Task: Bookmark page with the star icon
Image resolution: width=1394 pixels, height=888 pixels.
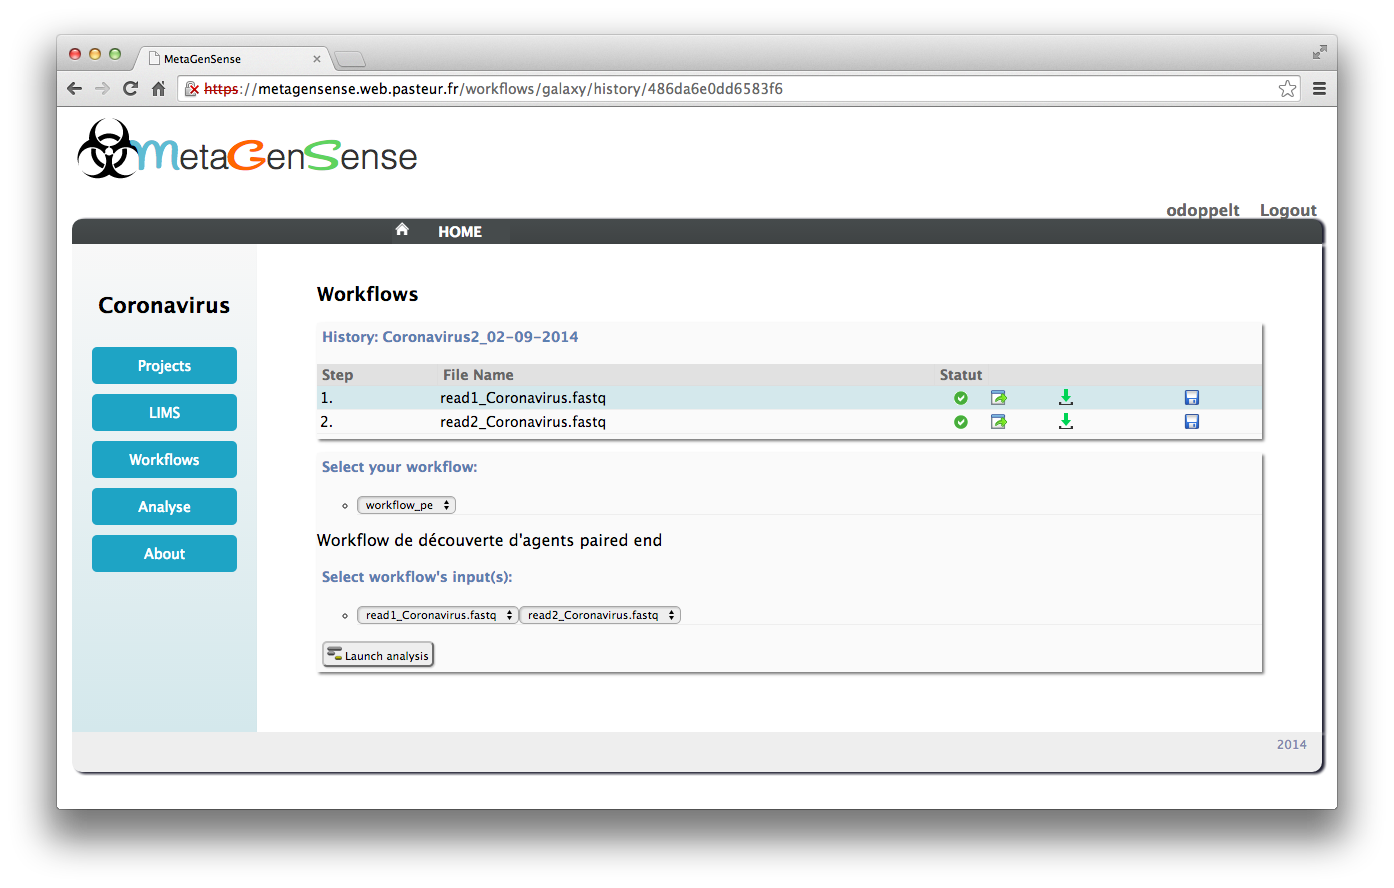Action: pos(1287,89)
